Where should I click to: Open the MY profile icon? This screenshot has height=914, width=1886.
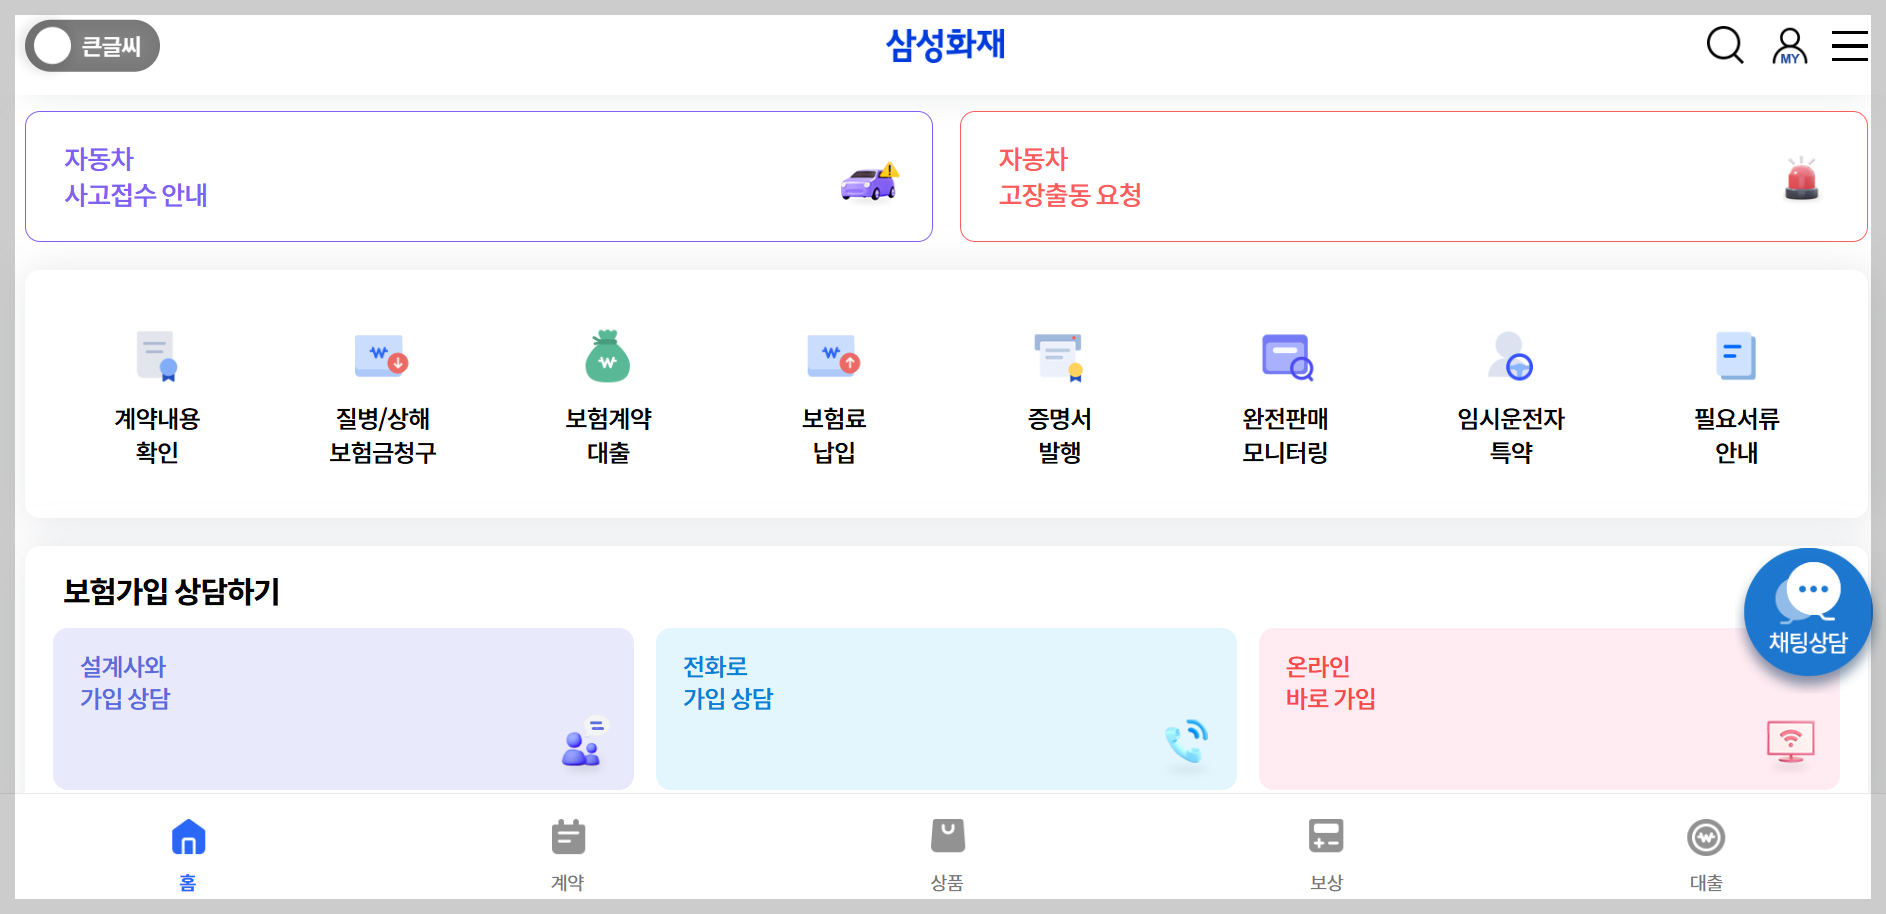1789,46
